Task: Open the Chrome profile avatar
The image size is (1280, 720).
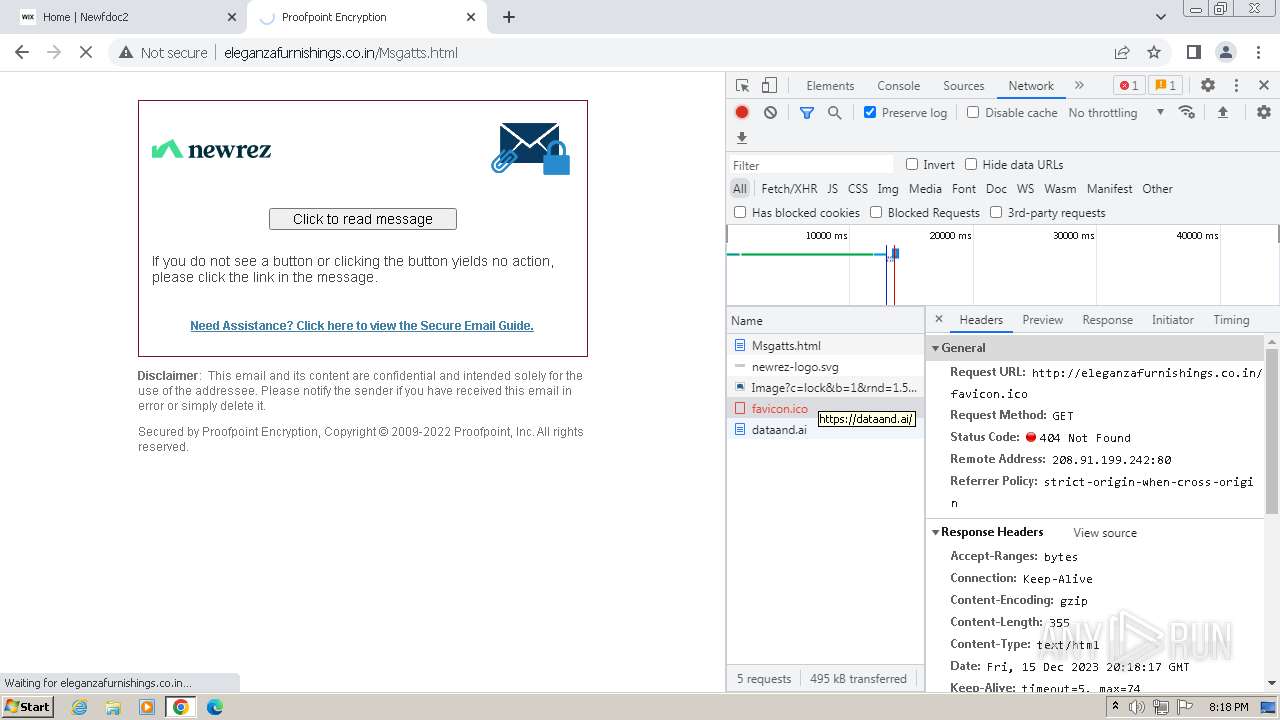Action: pyautogui.click(x=1225, y=52)
